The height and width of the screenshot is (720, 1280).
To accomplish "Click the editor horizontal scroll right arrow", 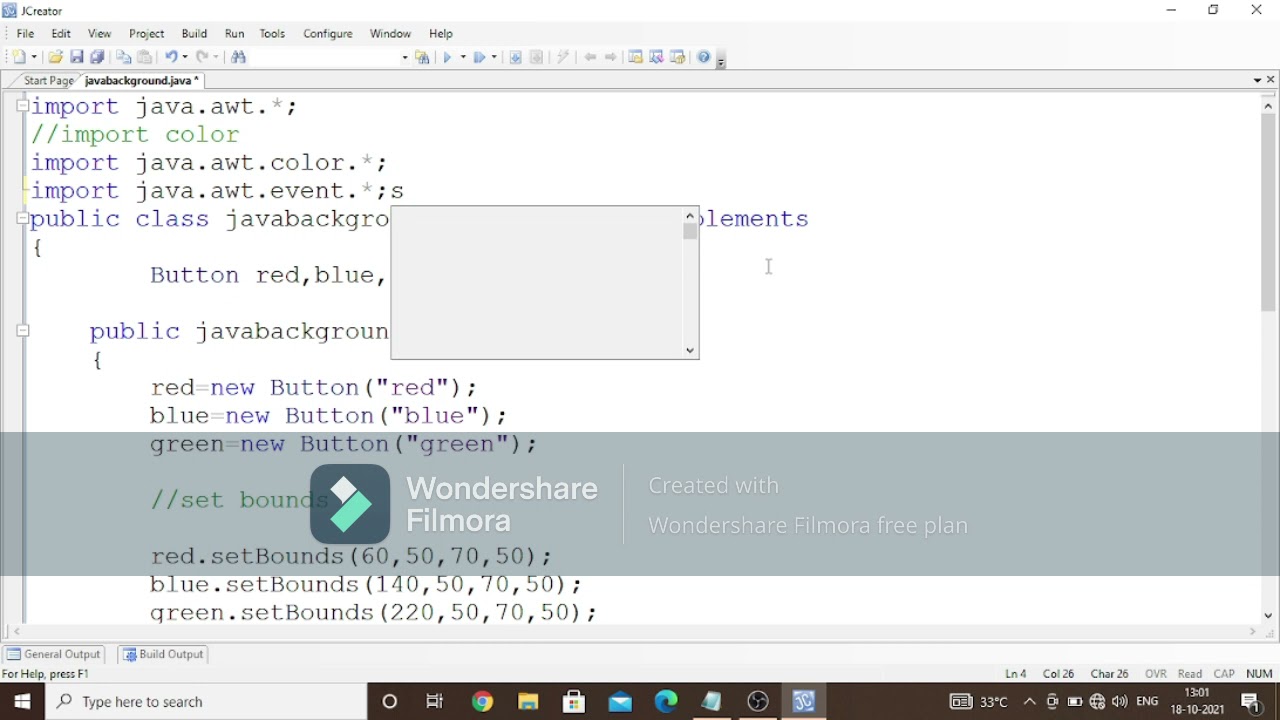I will coord(1253,632).
